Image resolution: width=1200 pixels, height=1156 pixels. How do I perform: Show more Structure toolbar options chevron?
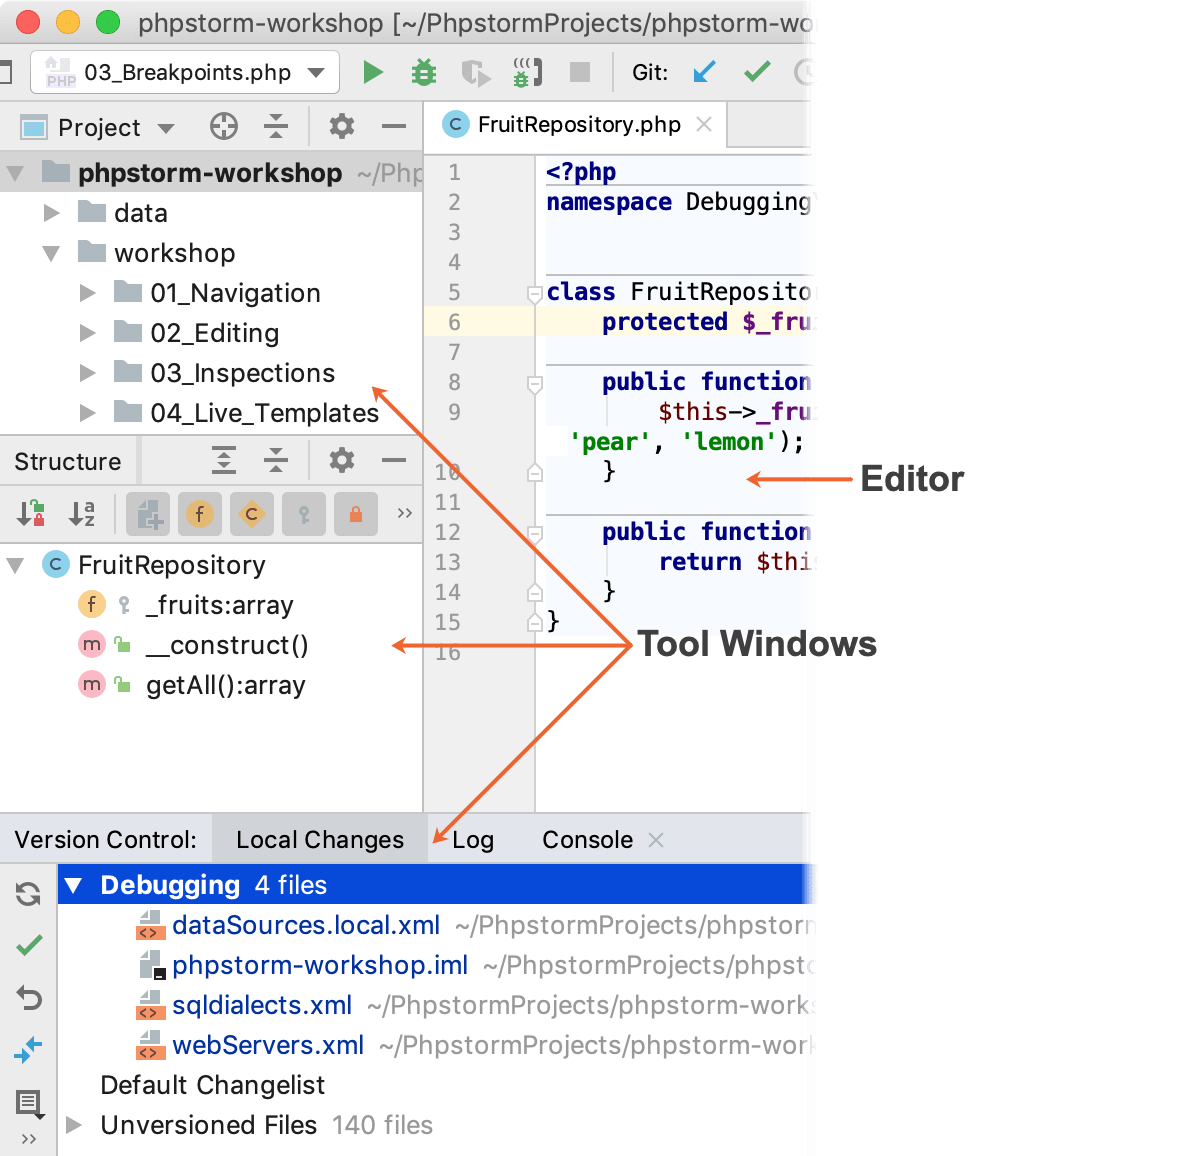coord(405,513)
